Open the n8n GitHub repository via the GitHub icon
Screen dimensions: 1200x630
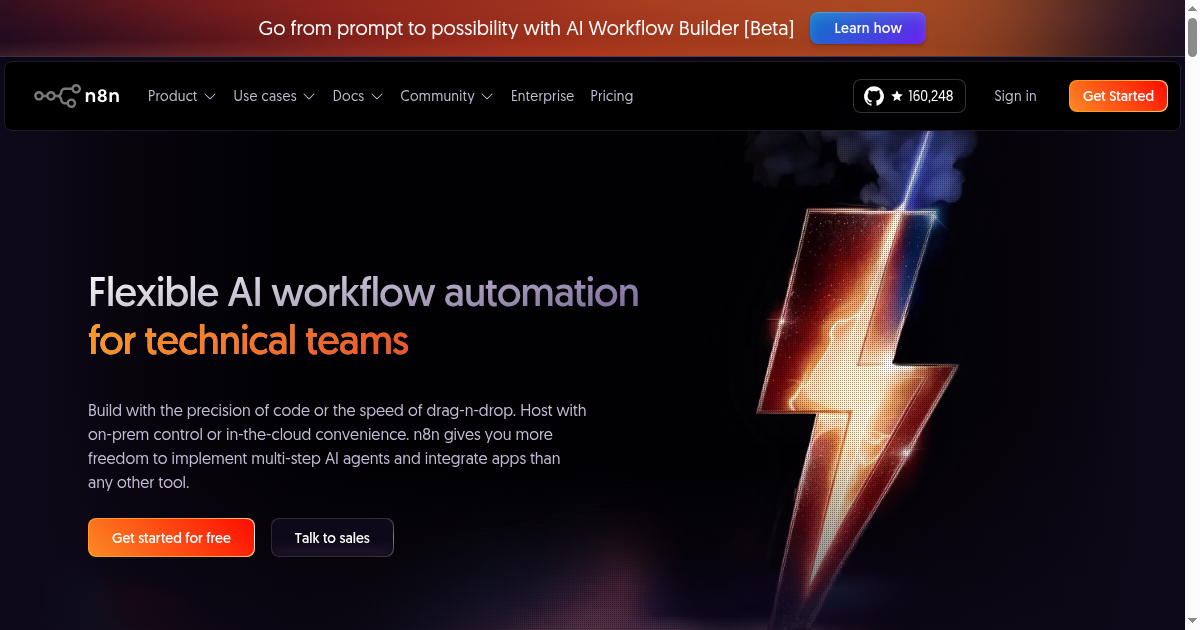(873, 96)
